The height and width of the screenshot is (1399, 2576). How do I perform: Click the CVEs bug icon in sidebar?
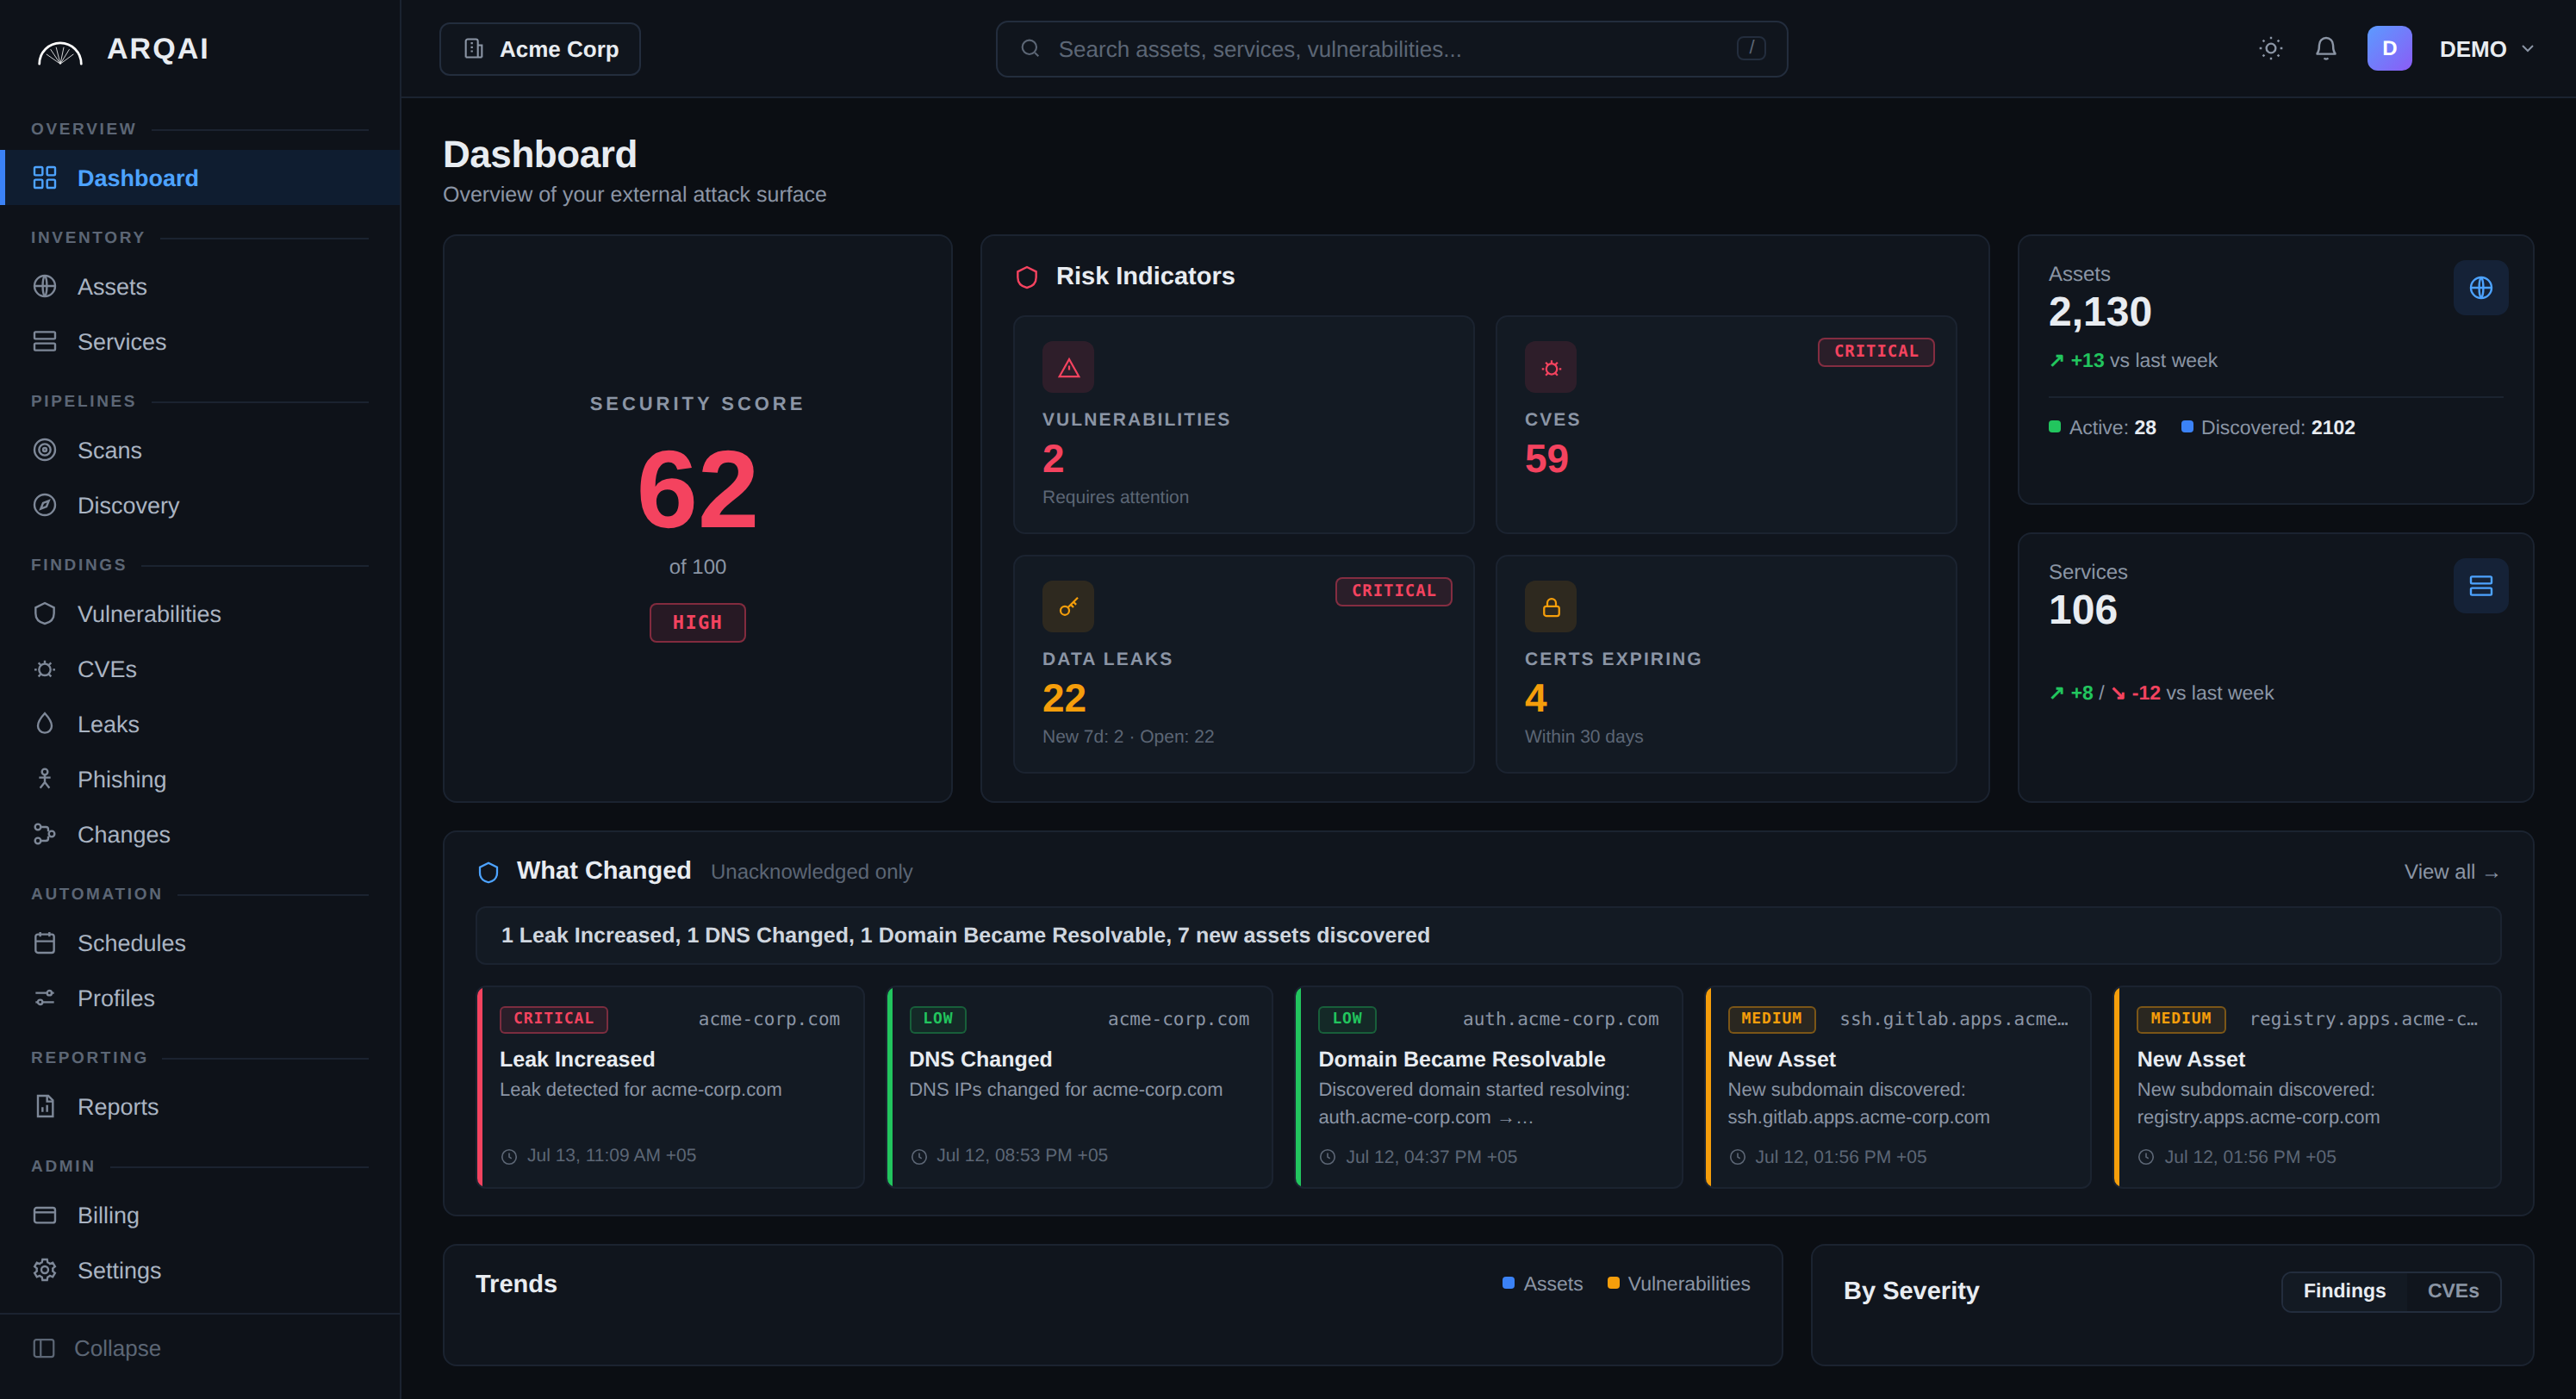click(x=44, y=669)
